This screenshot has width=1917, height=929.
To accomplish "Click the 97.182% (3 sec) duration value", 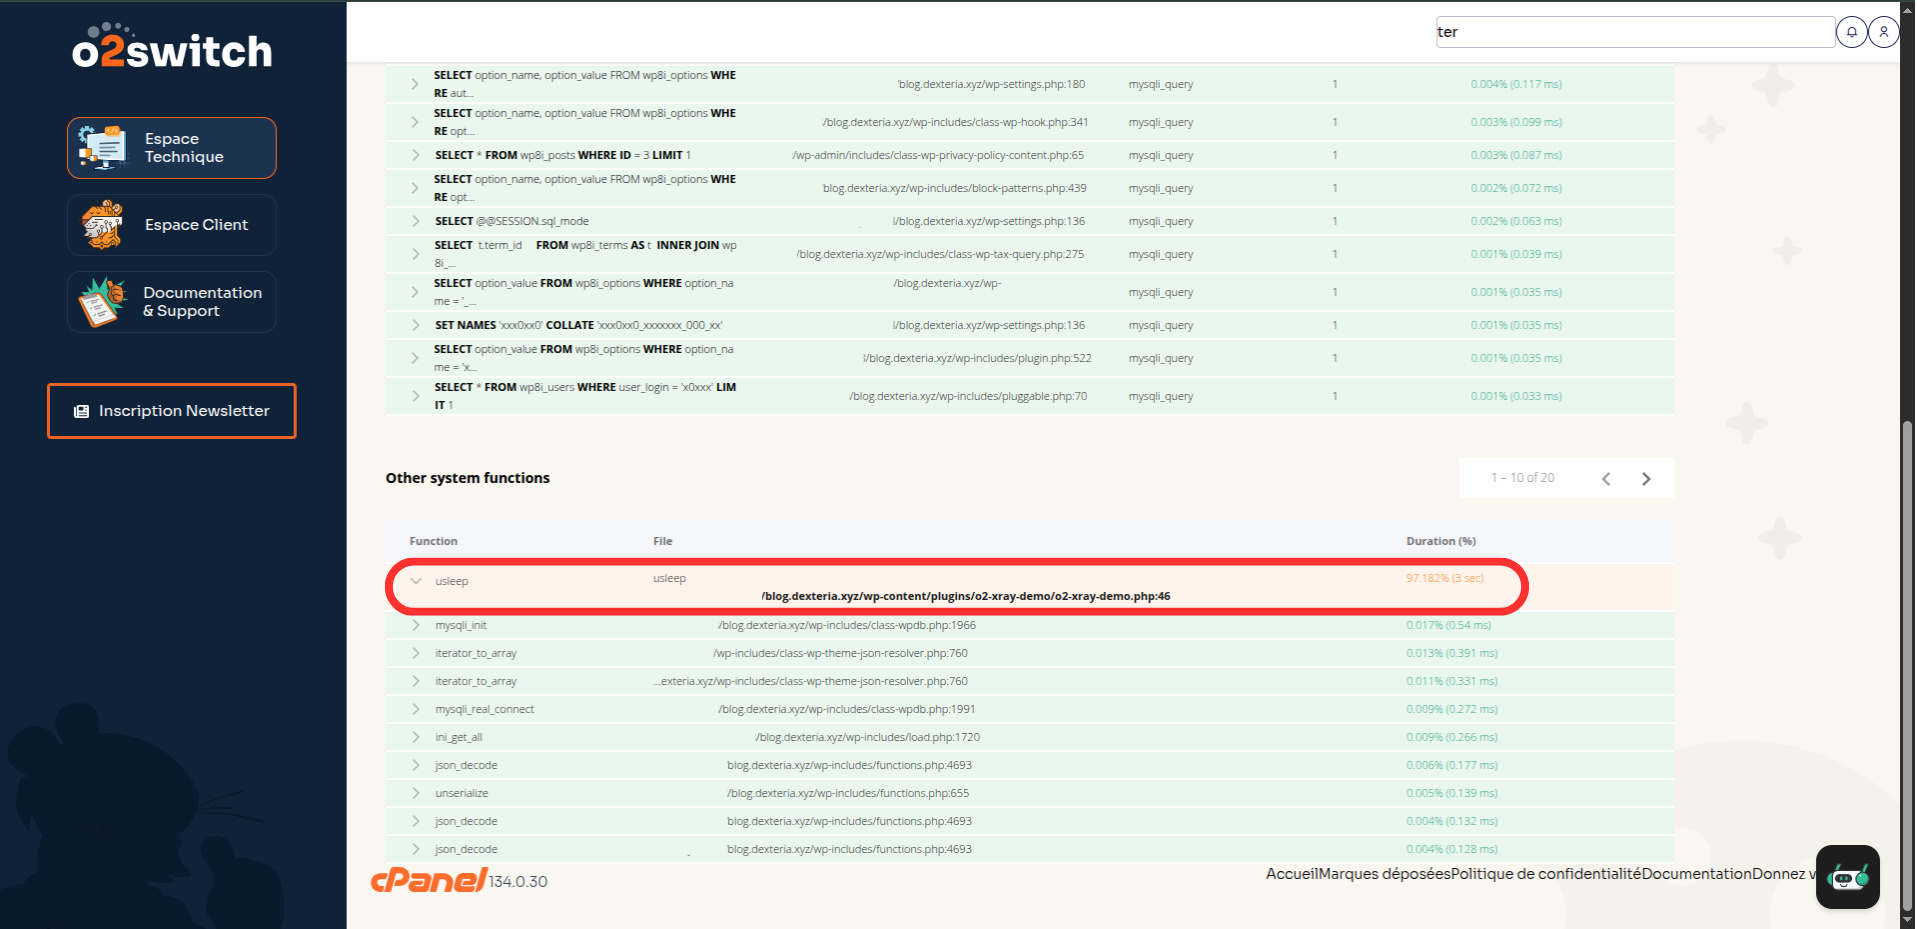I will click(1445, 578).
